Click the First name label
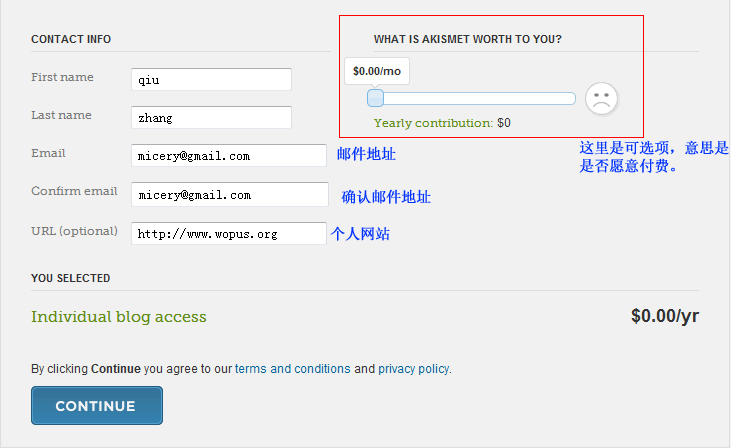 pyautogui.click(x=62, y=77)
